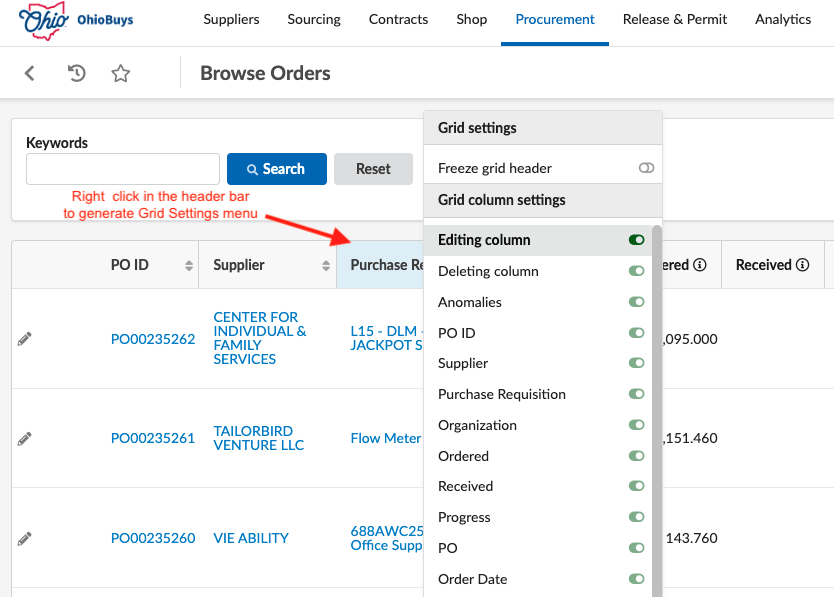834x597 pixels.
Task: Click the Received column header
Action: pyautogui.click(x=772, y=265)
